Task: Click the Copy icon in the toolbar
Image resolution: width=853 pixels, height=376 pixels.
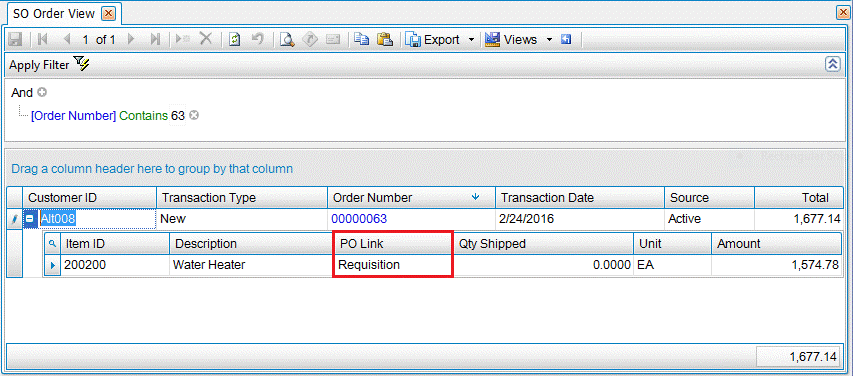Action: point(361,40)
